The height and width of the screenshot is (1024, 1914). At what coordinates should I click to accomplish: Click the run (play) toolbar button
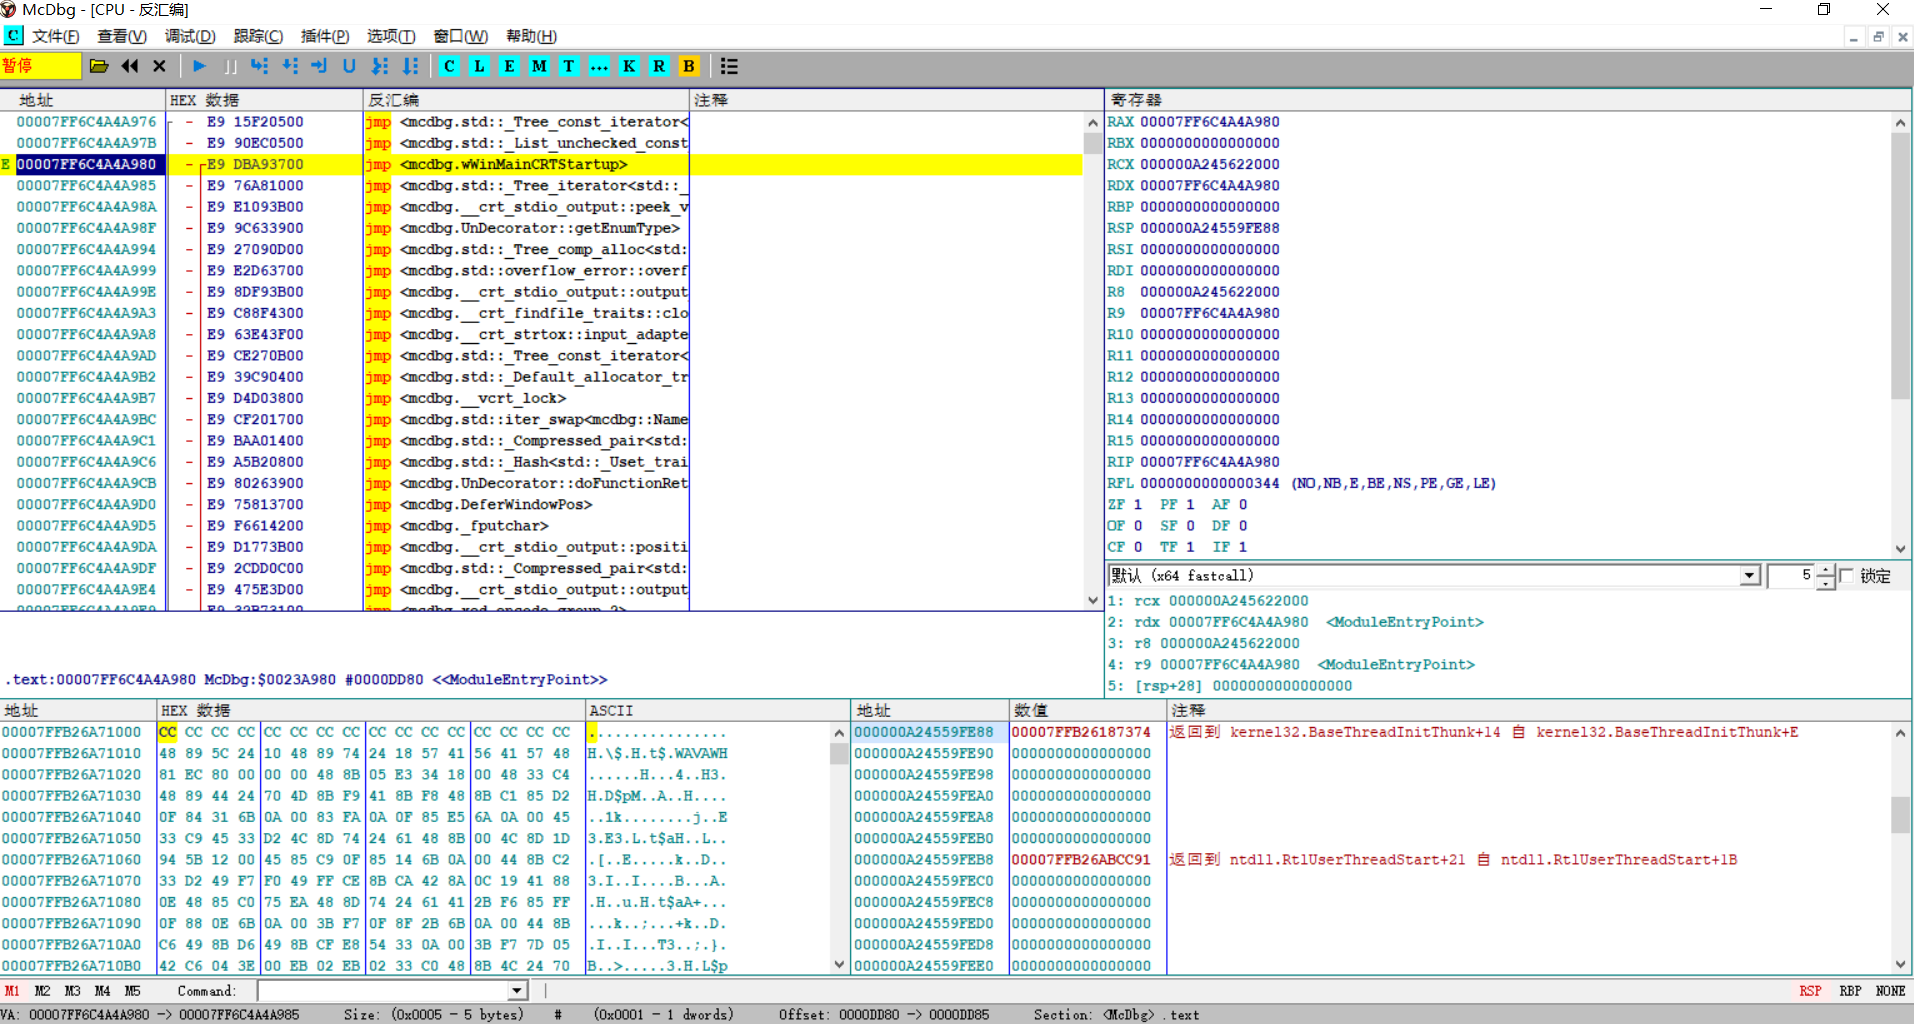(199, 66)
